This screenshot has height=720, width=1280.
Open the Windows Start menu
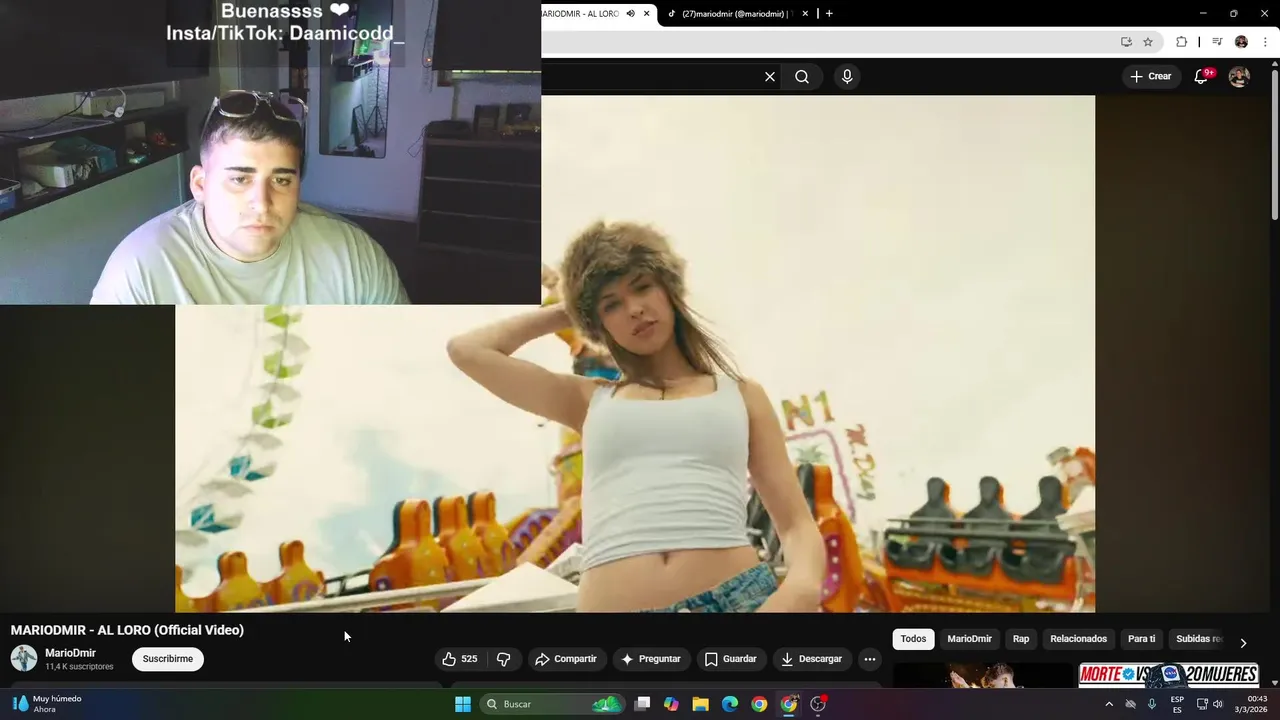point(463,704)
